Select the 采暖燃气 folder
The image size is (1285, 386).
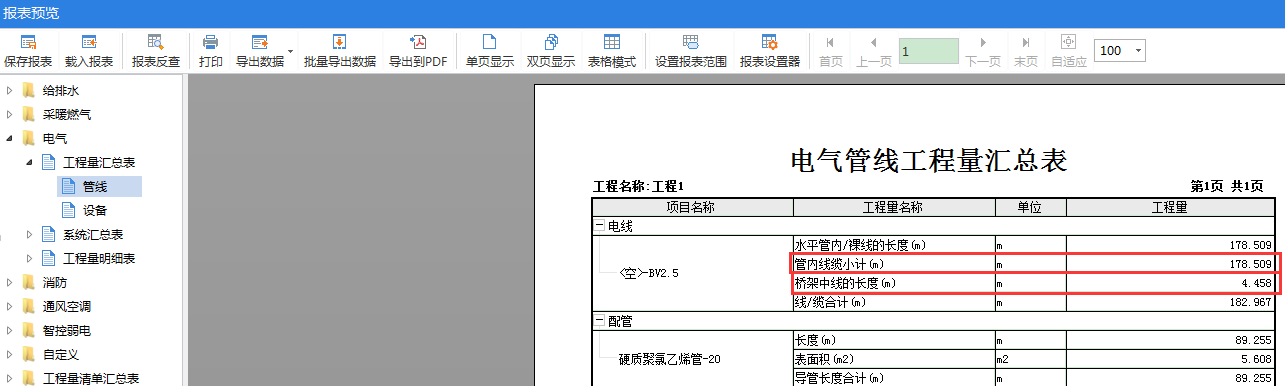point(67,114)
